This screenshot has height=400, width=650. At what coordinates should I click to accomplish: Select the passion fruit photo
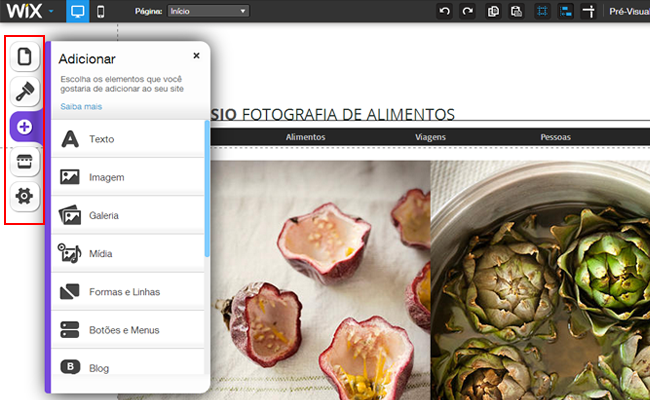pyautogui.click(x=320, y=280)
